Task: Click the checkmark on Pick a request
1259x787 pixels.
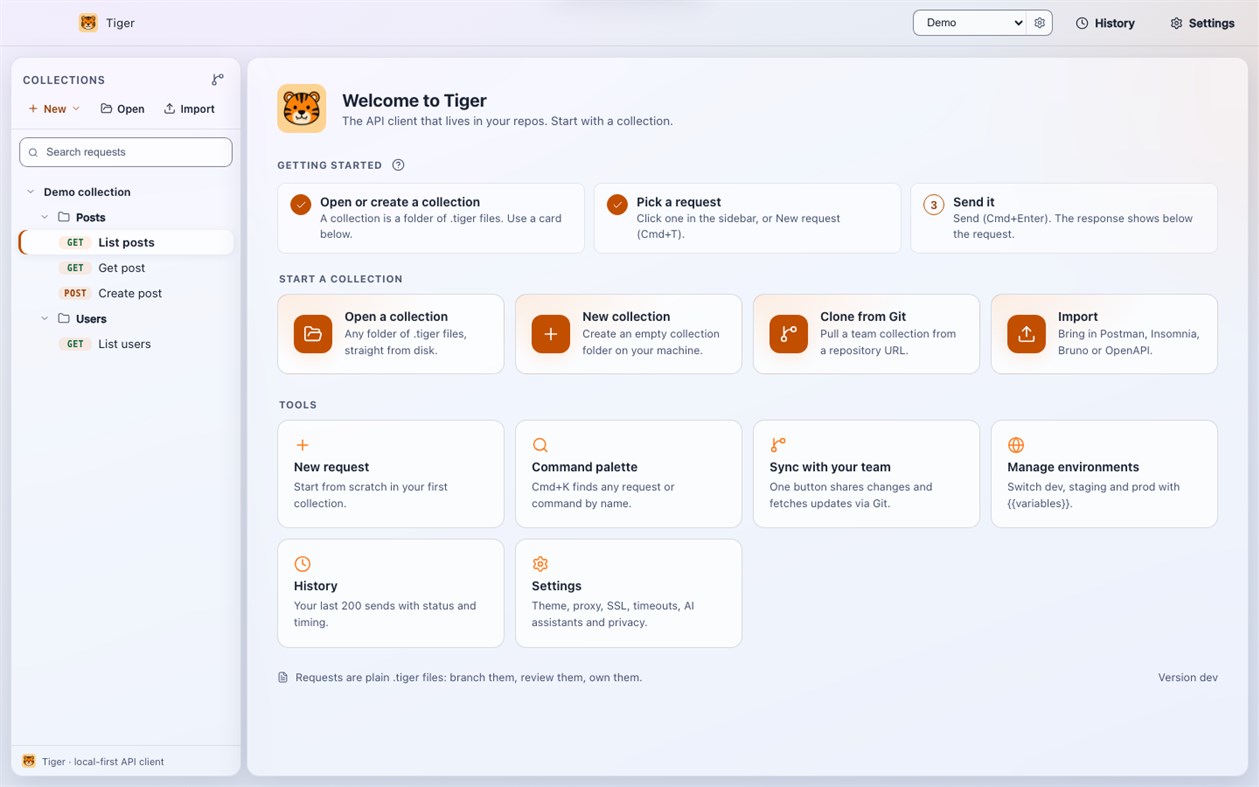Action: pos(617,204)
